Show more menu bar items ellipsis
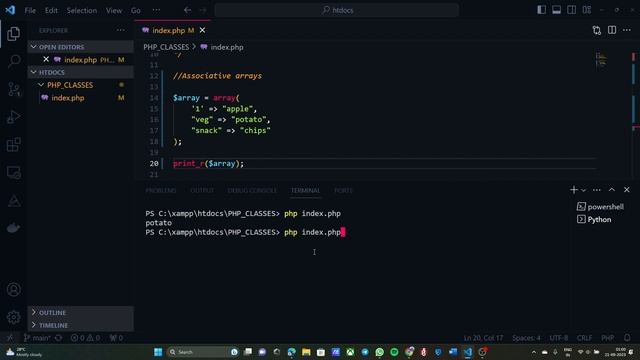640x360 pixels. click(x=156, y=10)
